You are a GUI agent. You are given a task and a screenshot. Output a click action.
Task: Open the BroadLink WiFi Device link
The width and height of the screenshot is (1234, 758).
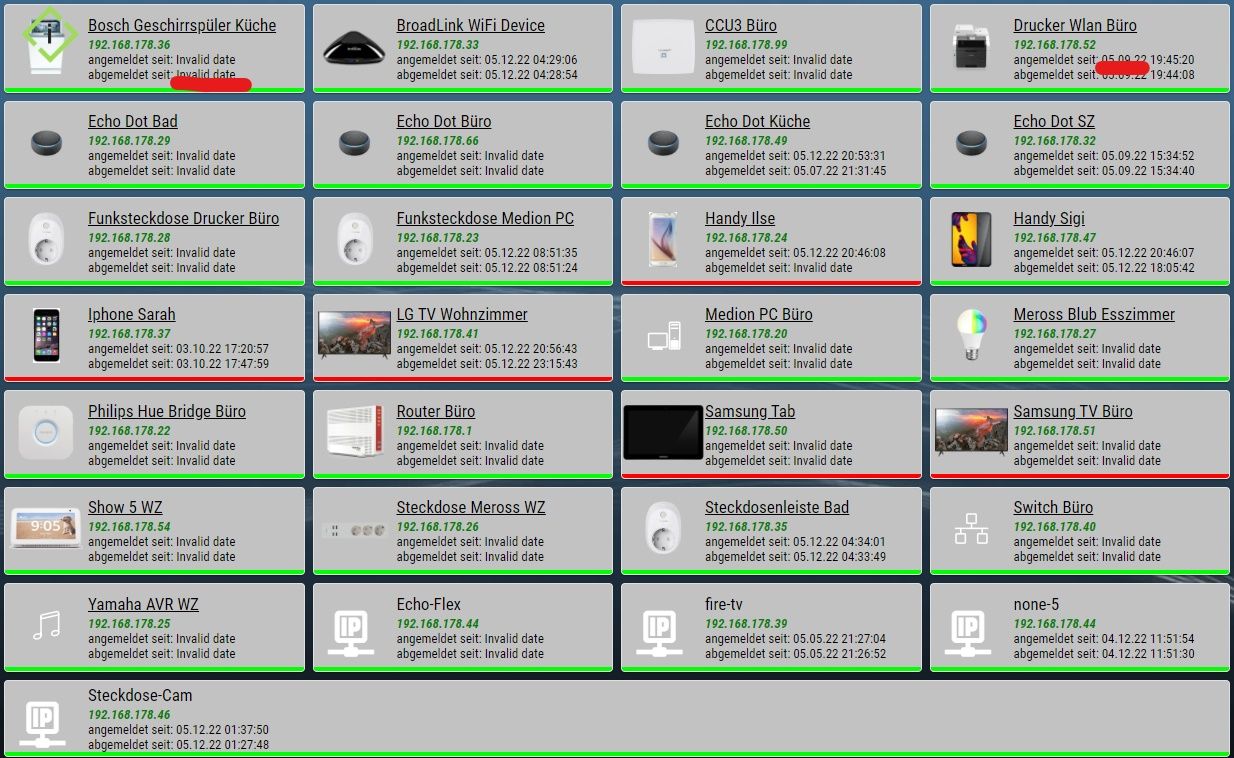click(470, 25)
